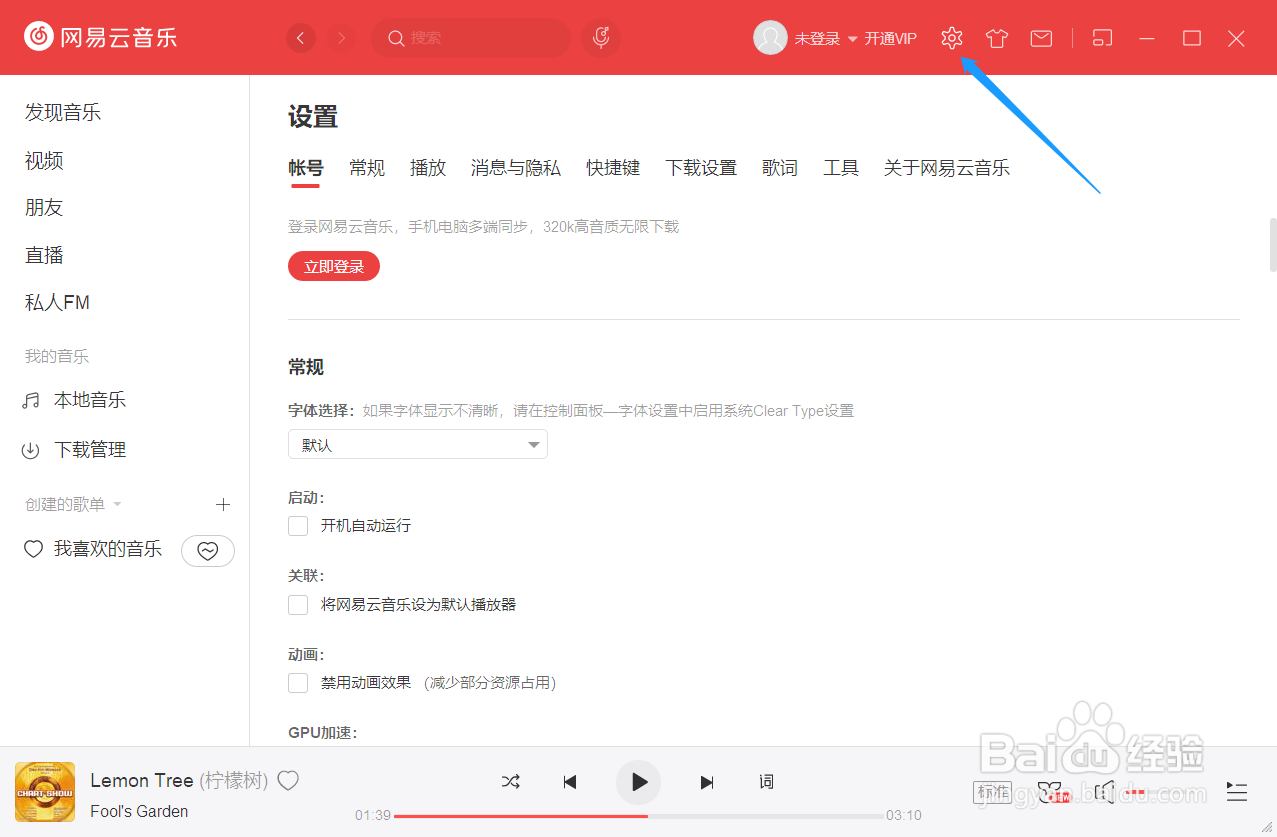The height and width of the screenshot is (837, 1277).
Task: Switch to mini mode via top-right icon
Action: tap(1101, 37)
